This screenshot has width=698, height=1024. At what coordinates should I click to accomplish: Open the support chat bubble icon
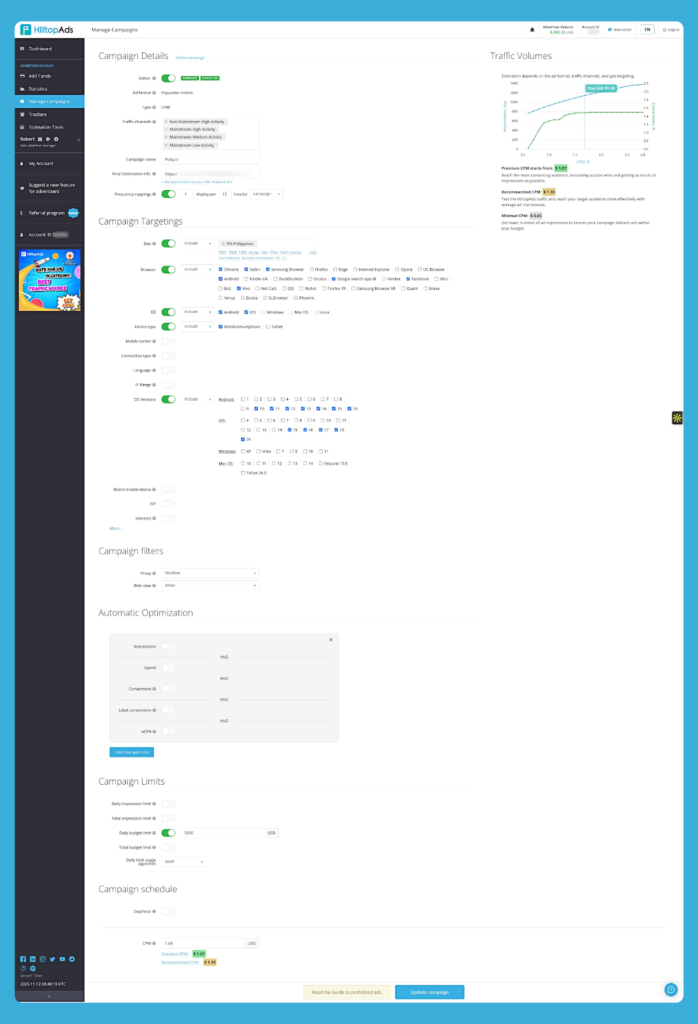point(671,989)
